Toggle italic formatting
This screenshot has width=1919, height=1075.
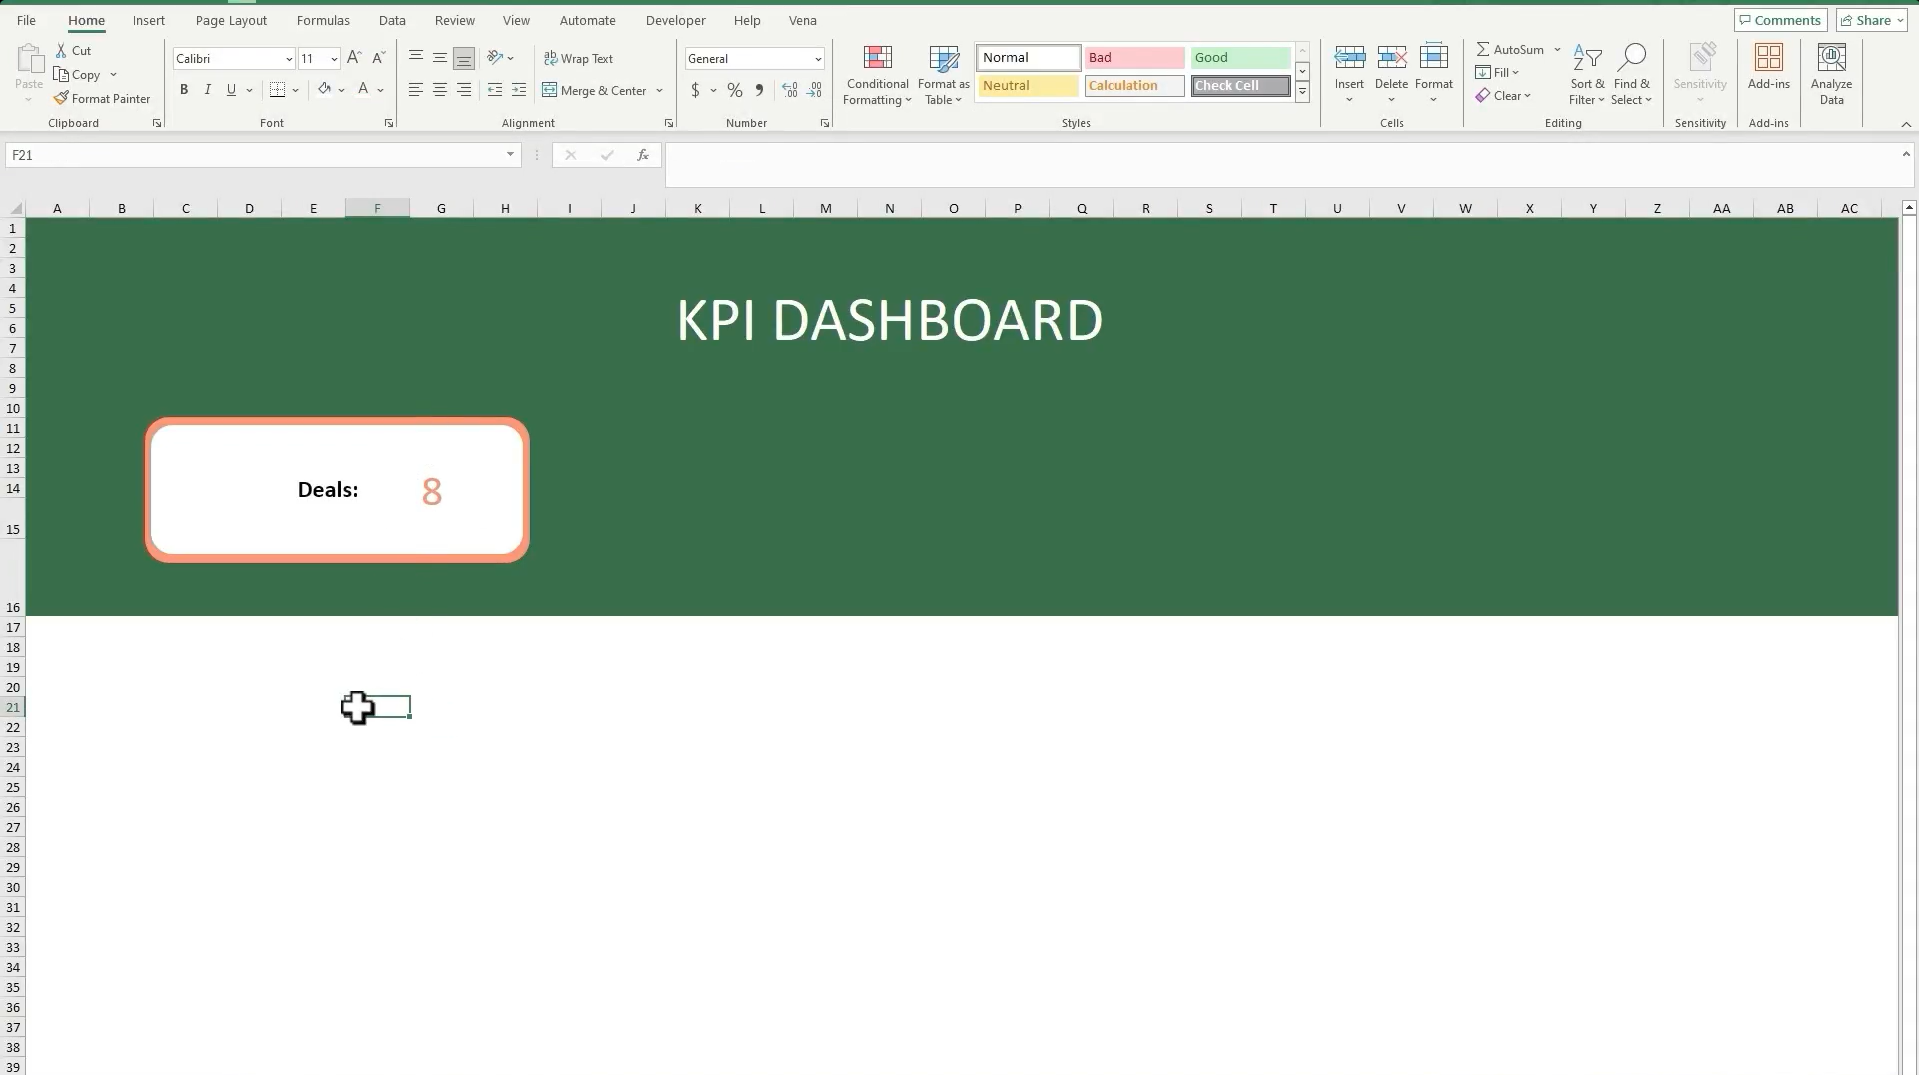207,90
